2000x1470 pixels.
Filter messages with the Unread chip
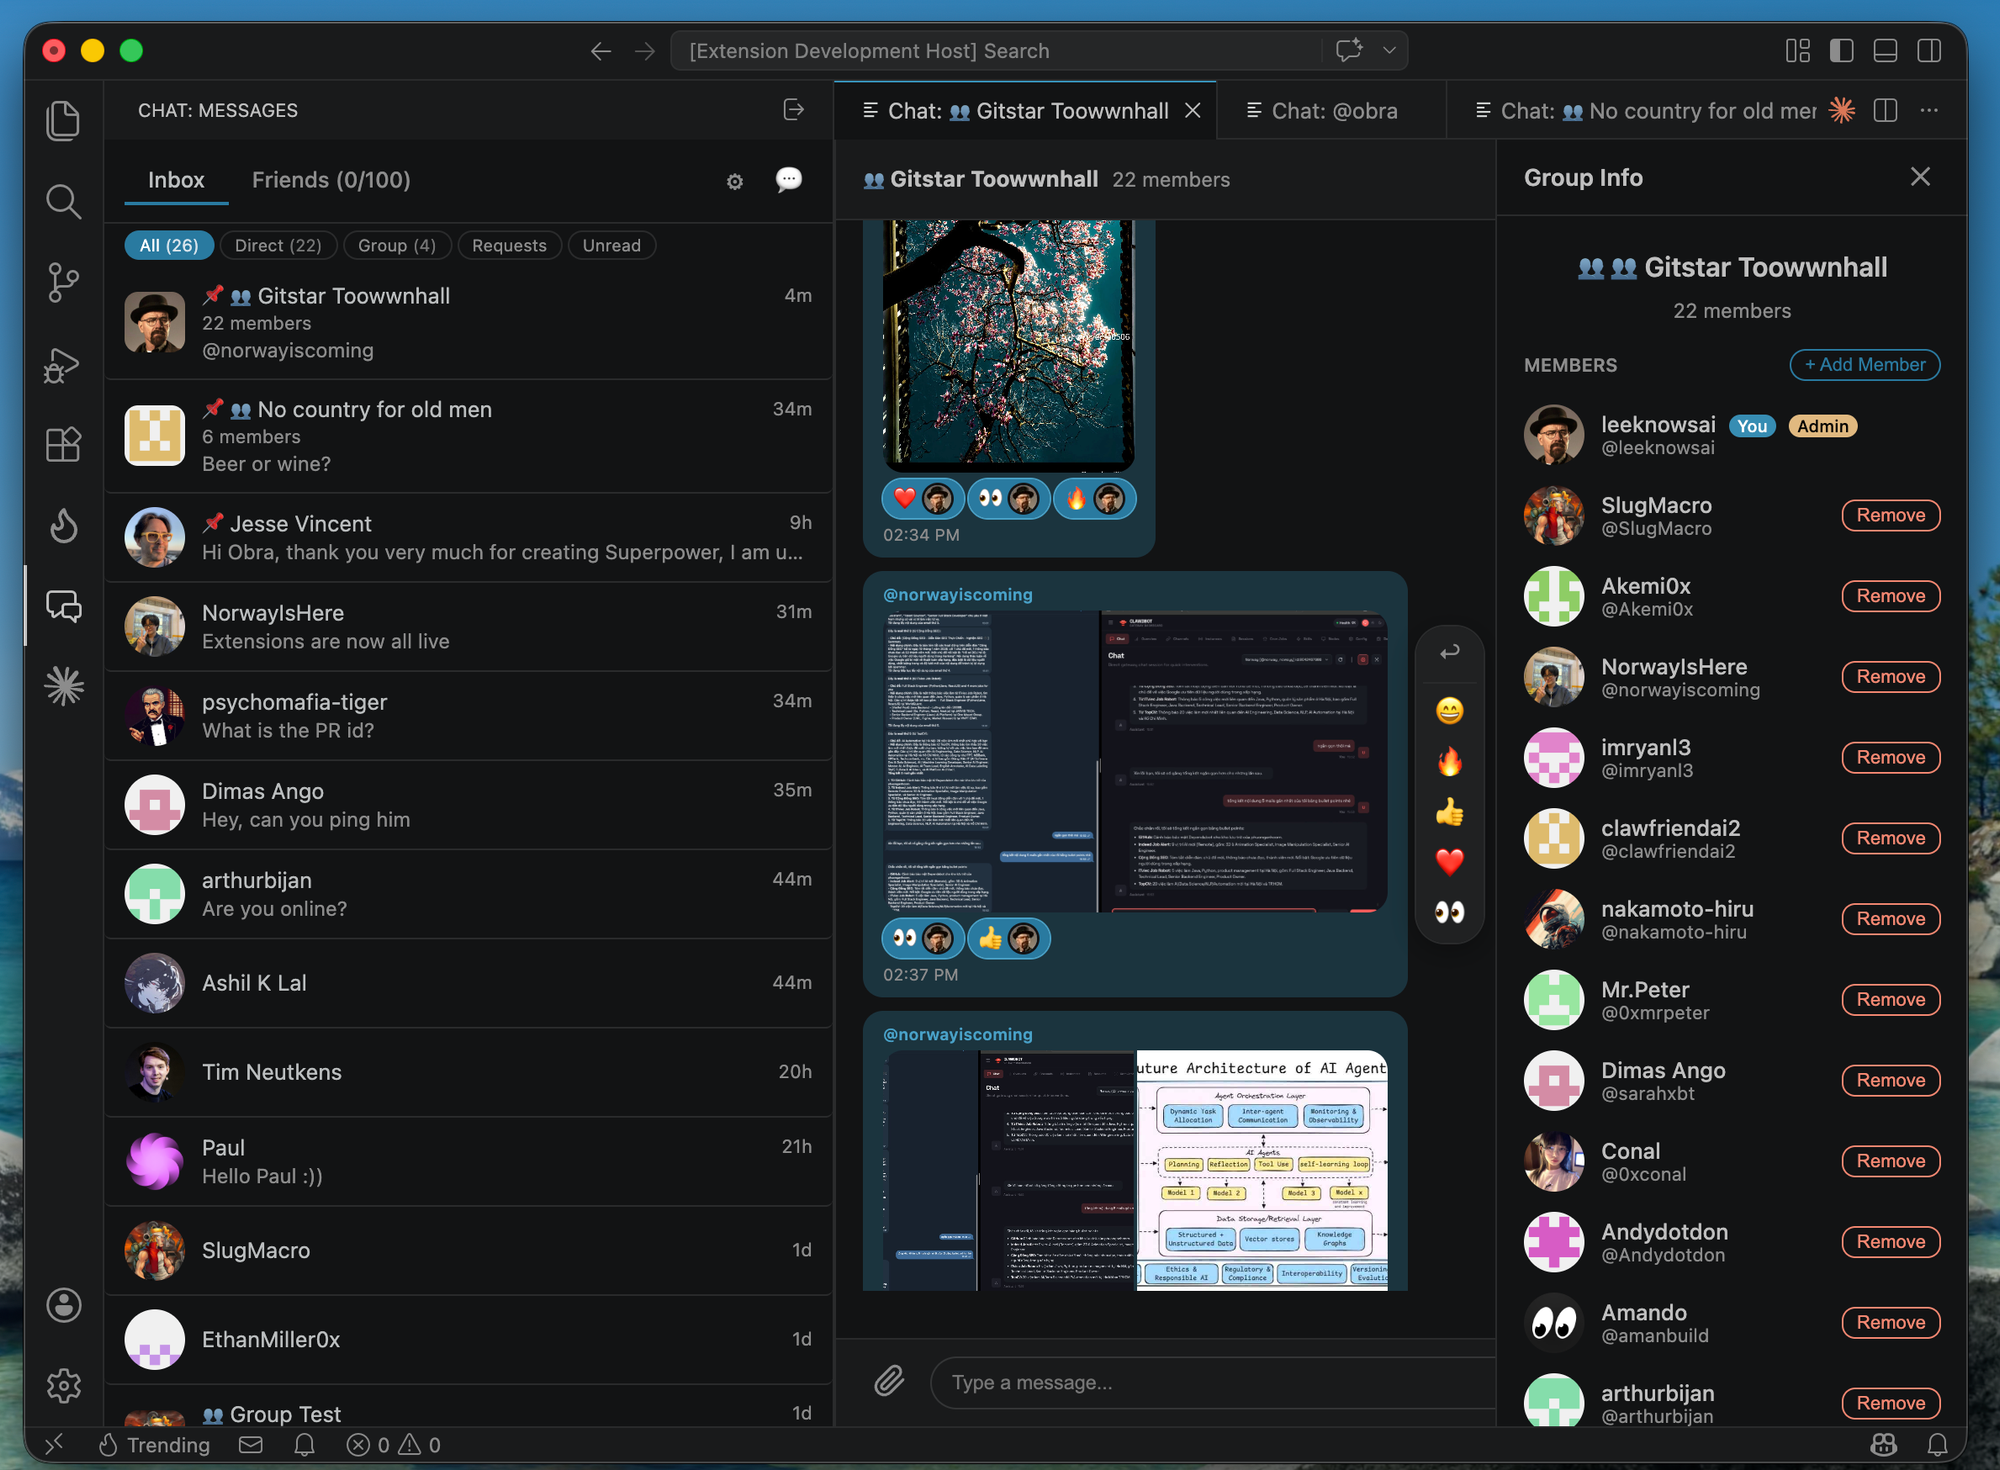click(612, 245)
